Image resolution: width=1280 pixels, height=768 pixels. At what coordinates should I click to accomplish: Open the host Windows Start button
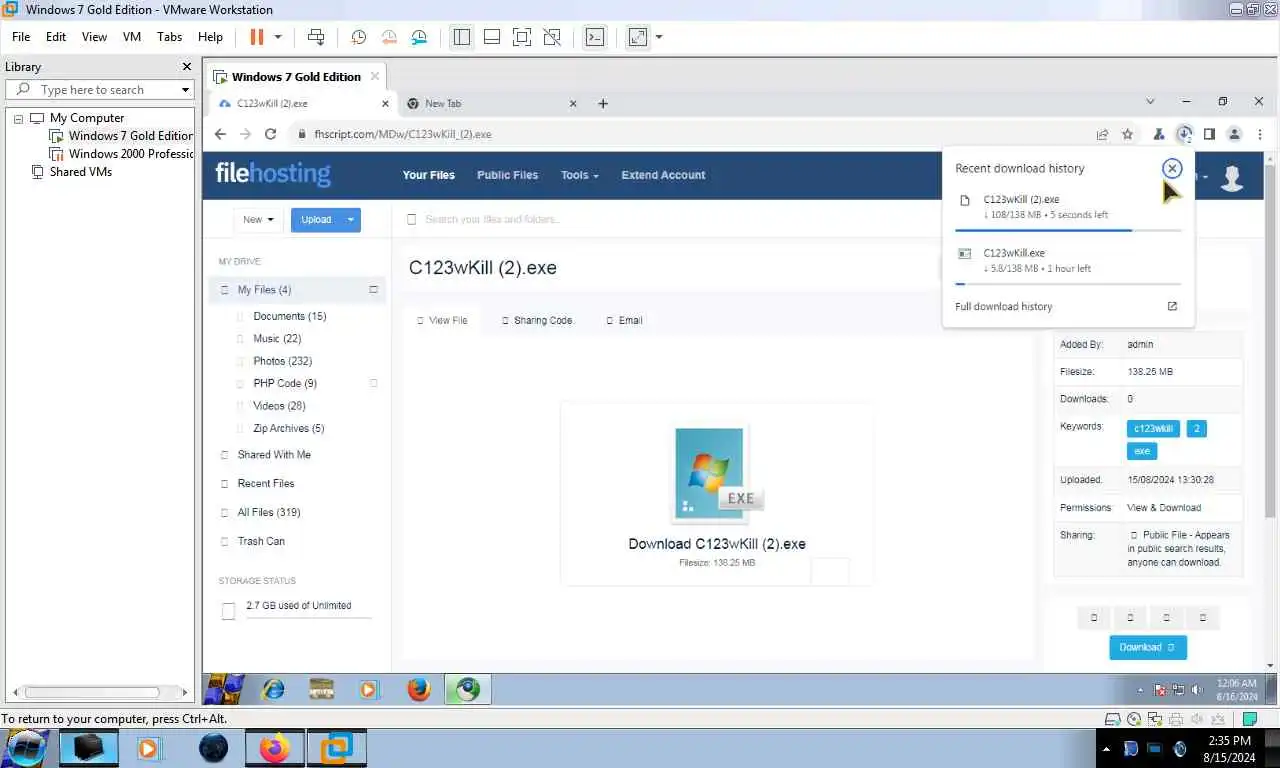tap(27, 748)
